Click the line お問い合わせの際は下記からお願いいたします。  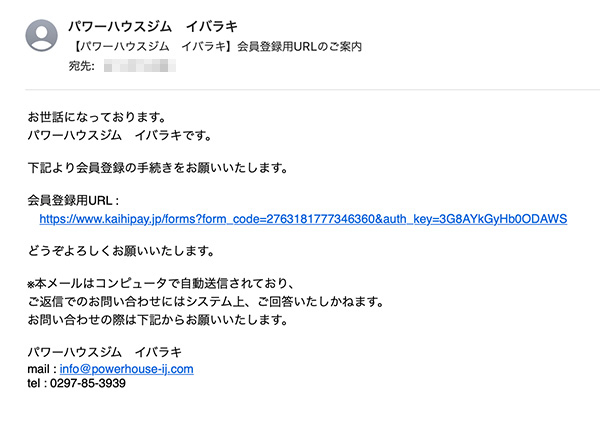(158, 320)
